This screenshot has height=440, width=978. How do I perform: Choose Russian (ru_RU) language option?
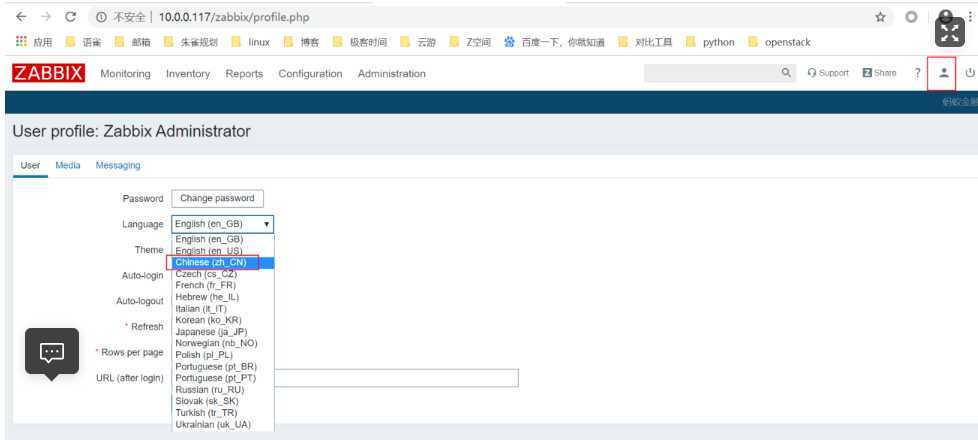[x=223, y=389]
